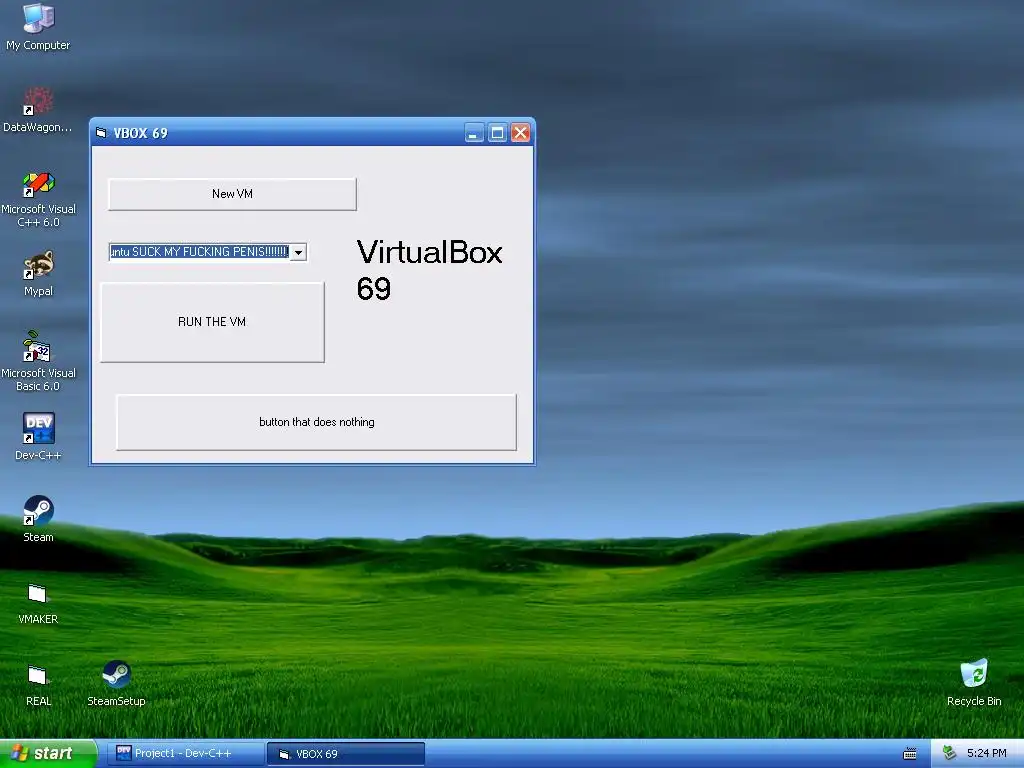Click the New VM button
This screenshot has width=1024, height=768.
tap(232, 194)
